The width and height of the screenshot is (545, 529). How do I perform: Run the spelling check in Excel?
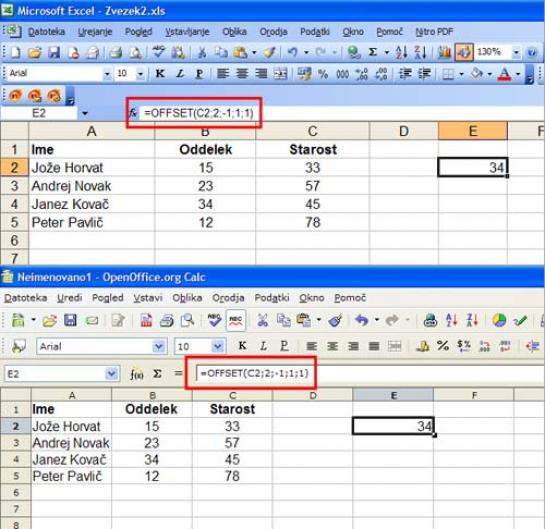coord(159,52)
